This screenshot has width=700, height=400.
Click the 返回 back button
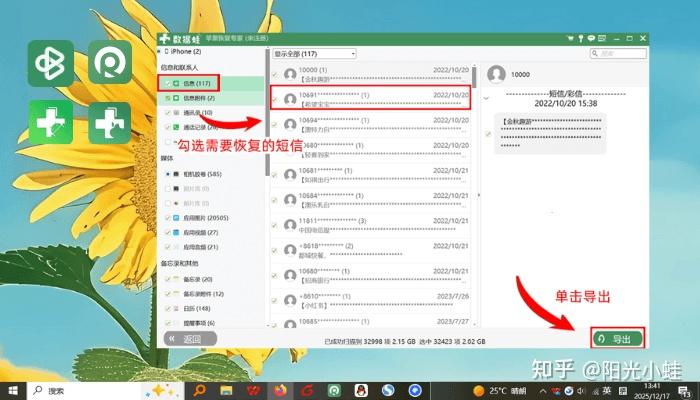190,339
